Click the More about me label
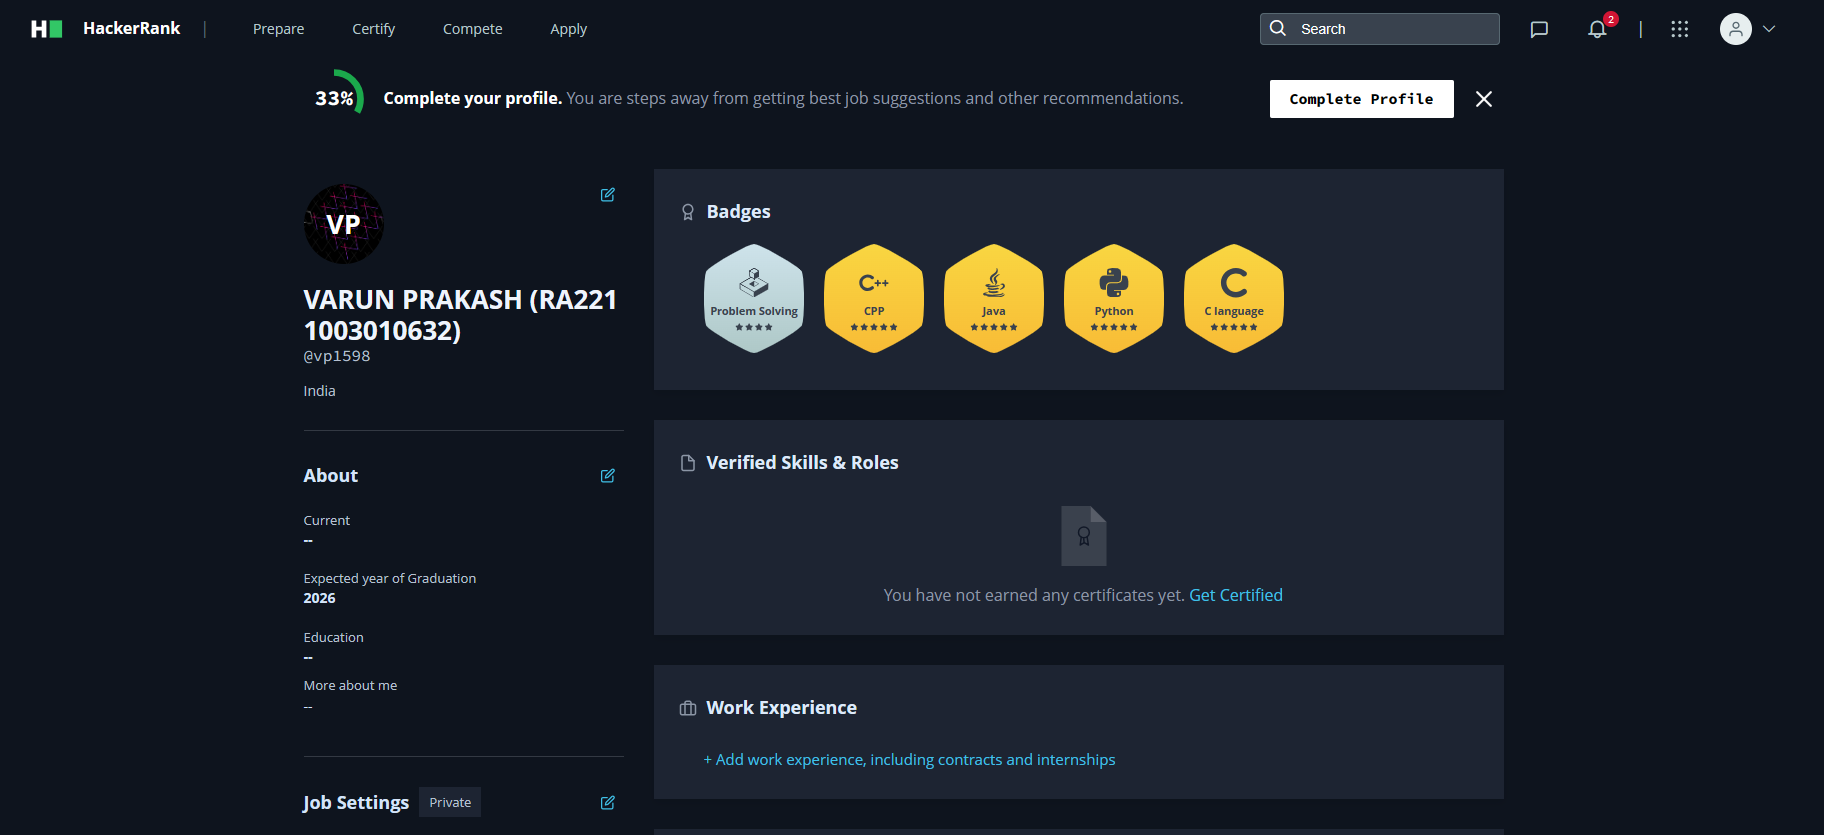Screen dimensions: 1824x835 coord(351,685)
